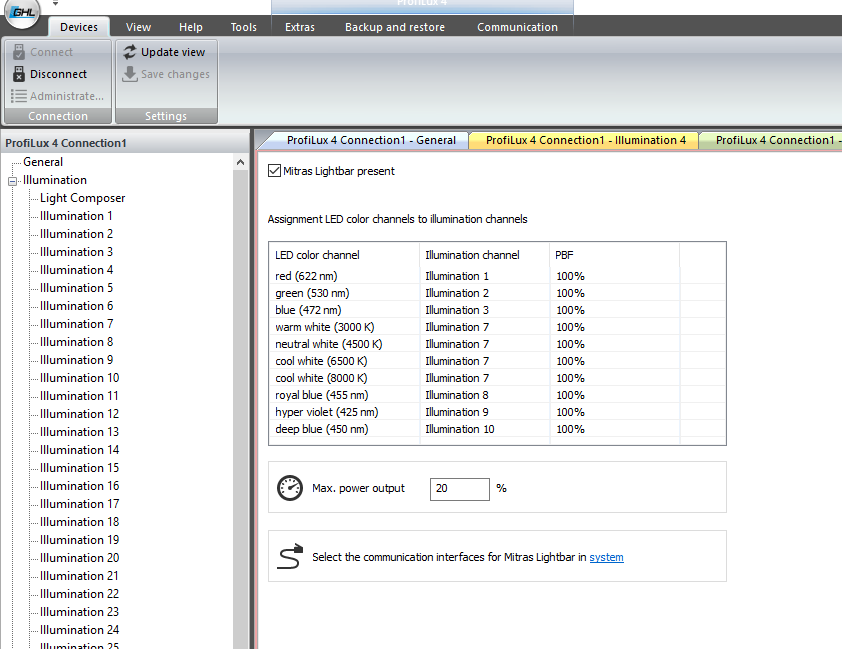Screen dimensions: 842x649
Task: Select the green (530 nm) row
Action: click(497, 293)
